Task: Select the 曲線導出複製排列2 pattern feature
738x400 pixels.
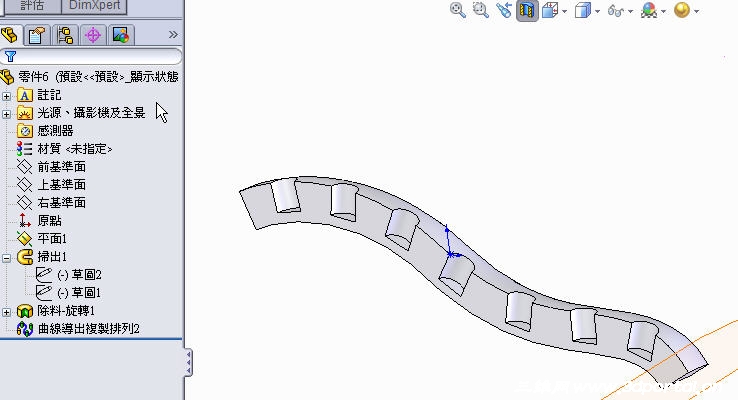Action: click(x=89, y=328)
